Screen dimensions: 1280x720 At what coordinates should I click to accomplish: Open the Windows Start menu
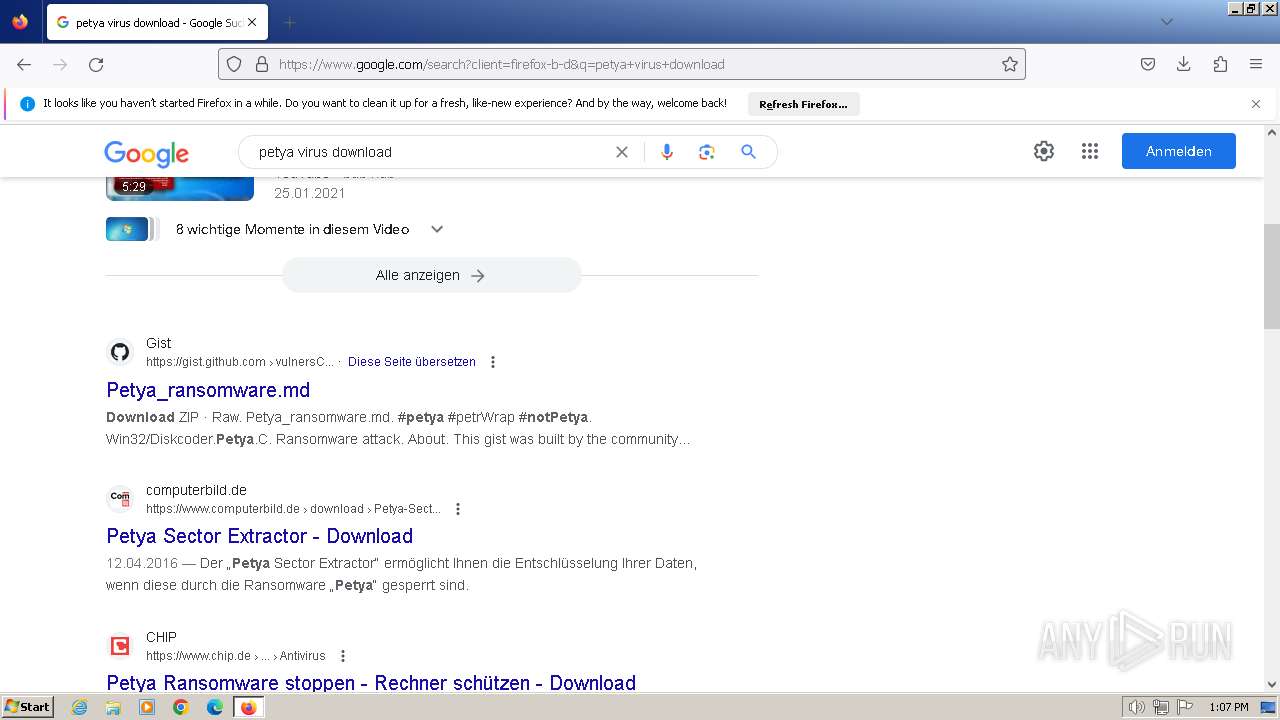(28, 707)
